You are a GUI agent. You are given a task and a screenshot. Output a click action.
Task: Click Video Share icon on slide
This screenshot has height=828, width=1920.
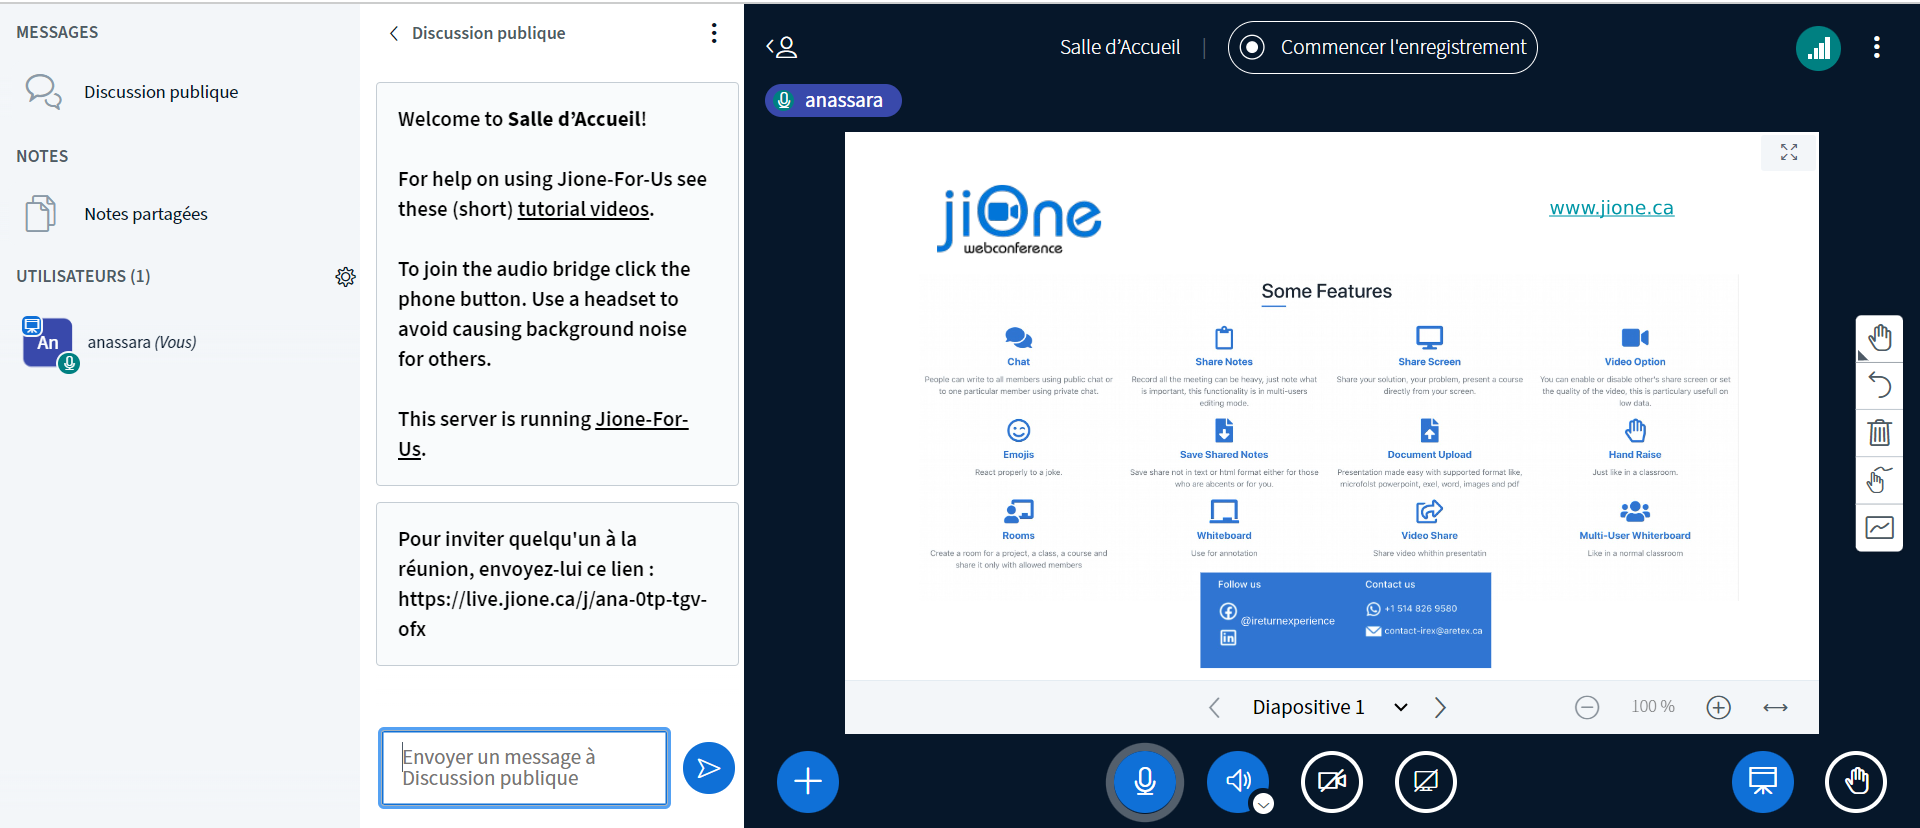(x=1429, y=512)
